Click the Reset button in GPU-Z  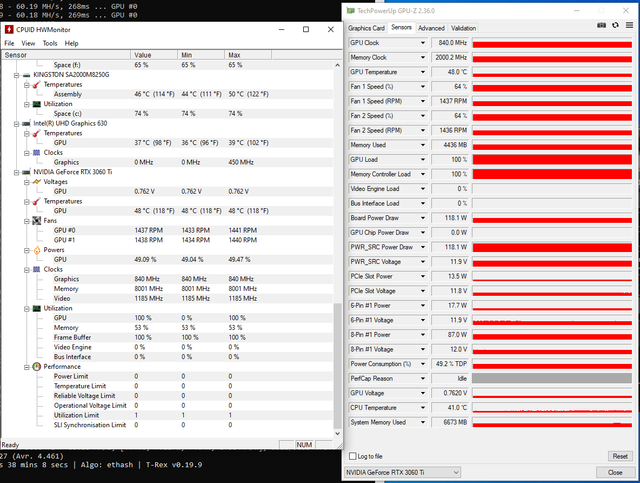click(620, 456)
